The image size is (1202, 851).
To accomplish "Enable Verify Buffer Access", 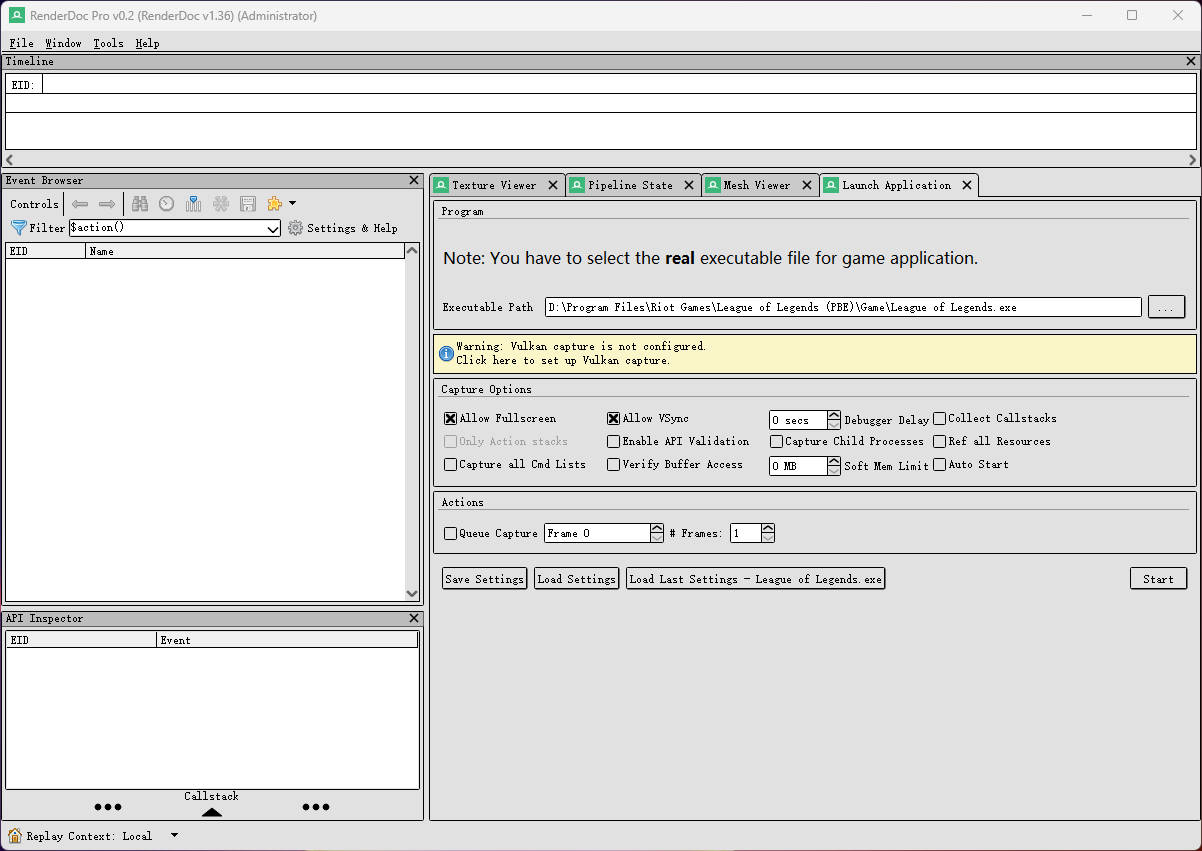I will pyautogui.click(x=614, y=464).
